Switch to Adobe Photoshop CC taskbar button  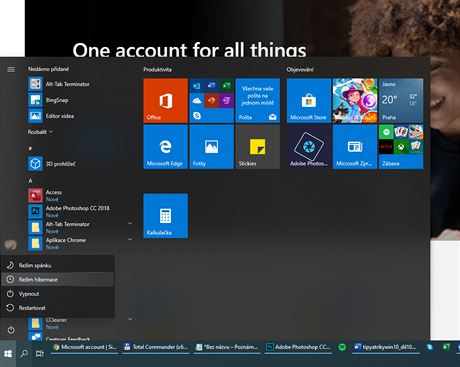tap(298, 347)
